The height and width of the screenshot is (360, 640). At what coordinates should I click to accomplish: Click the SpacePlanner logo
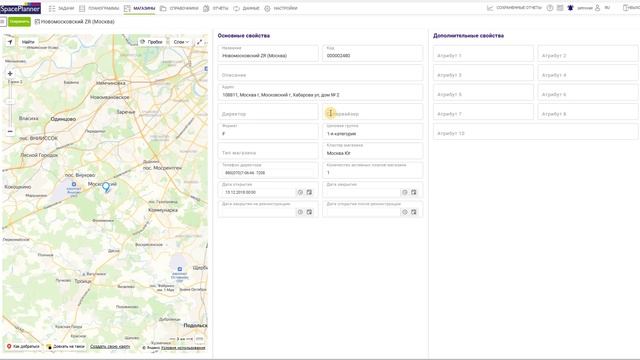[x=20, y=8]
